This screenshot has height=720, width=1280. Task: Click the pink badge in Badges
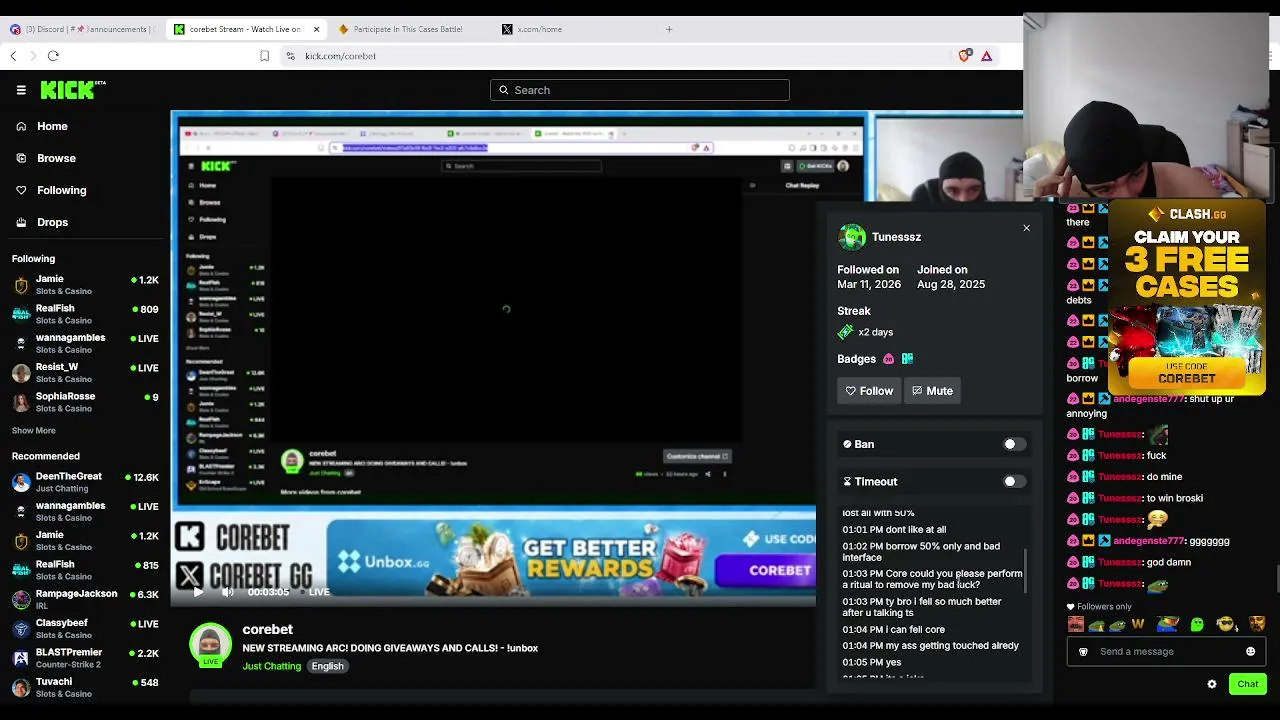[x=888, y=359]
